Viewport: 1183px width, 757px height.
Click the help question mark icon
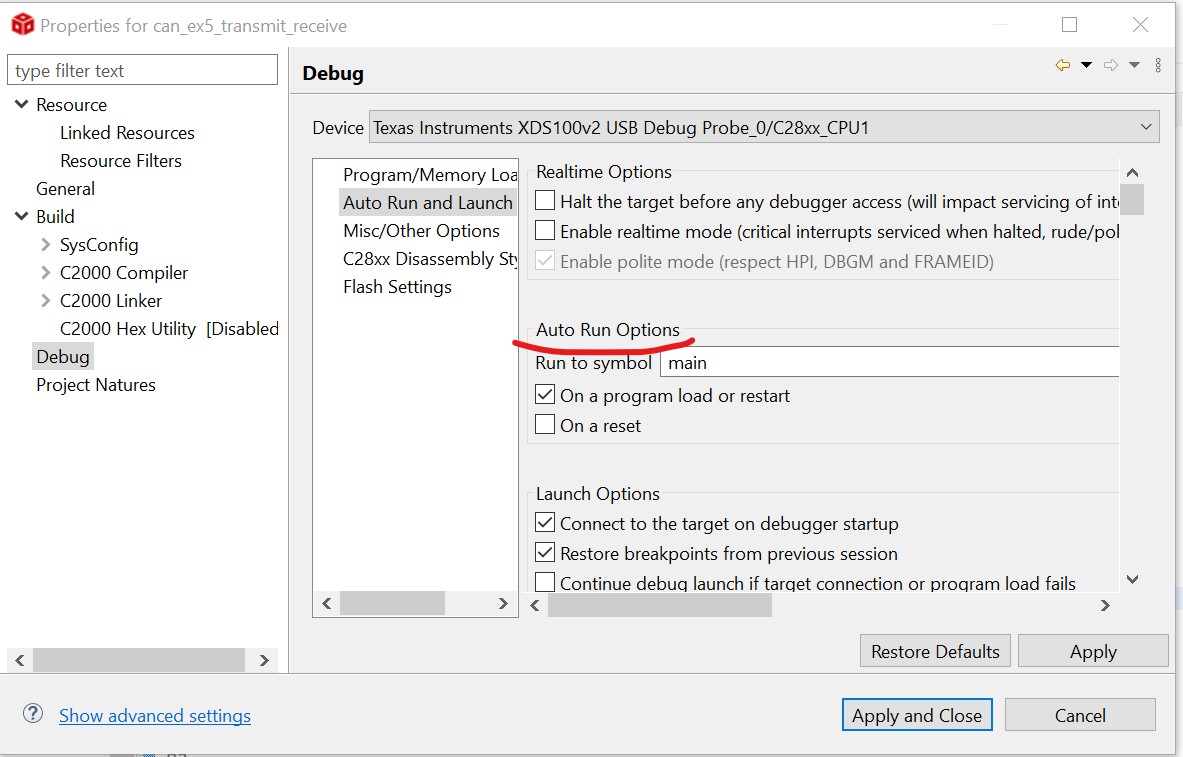coord(33,714)
